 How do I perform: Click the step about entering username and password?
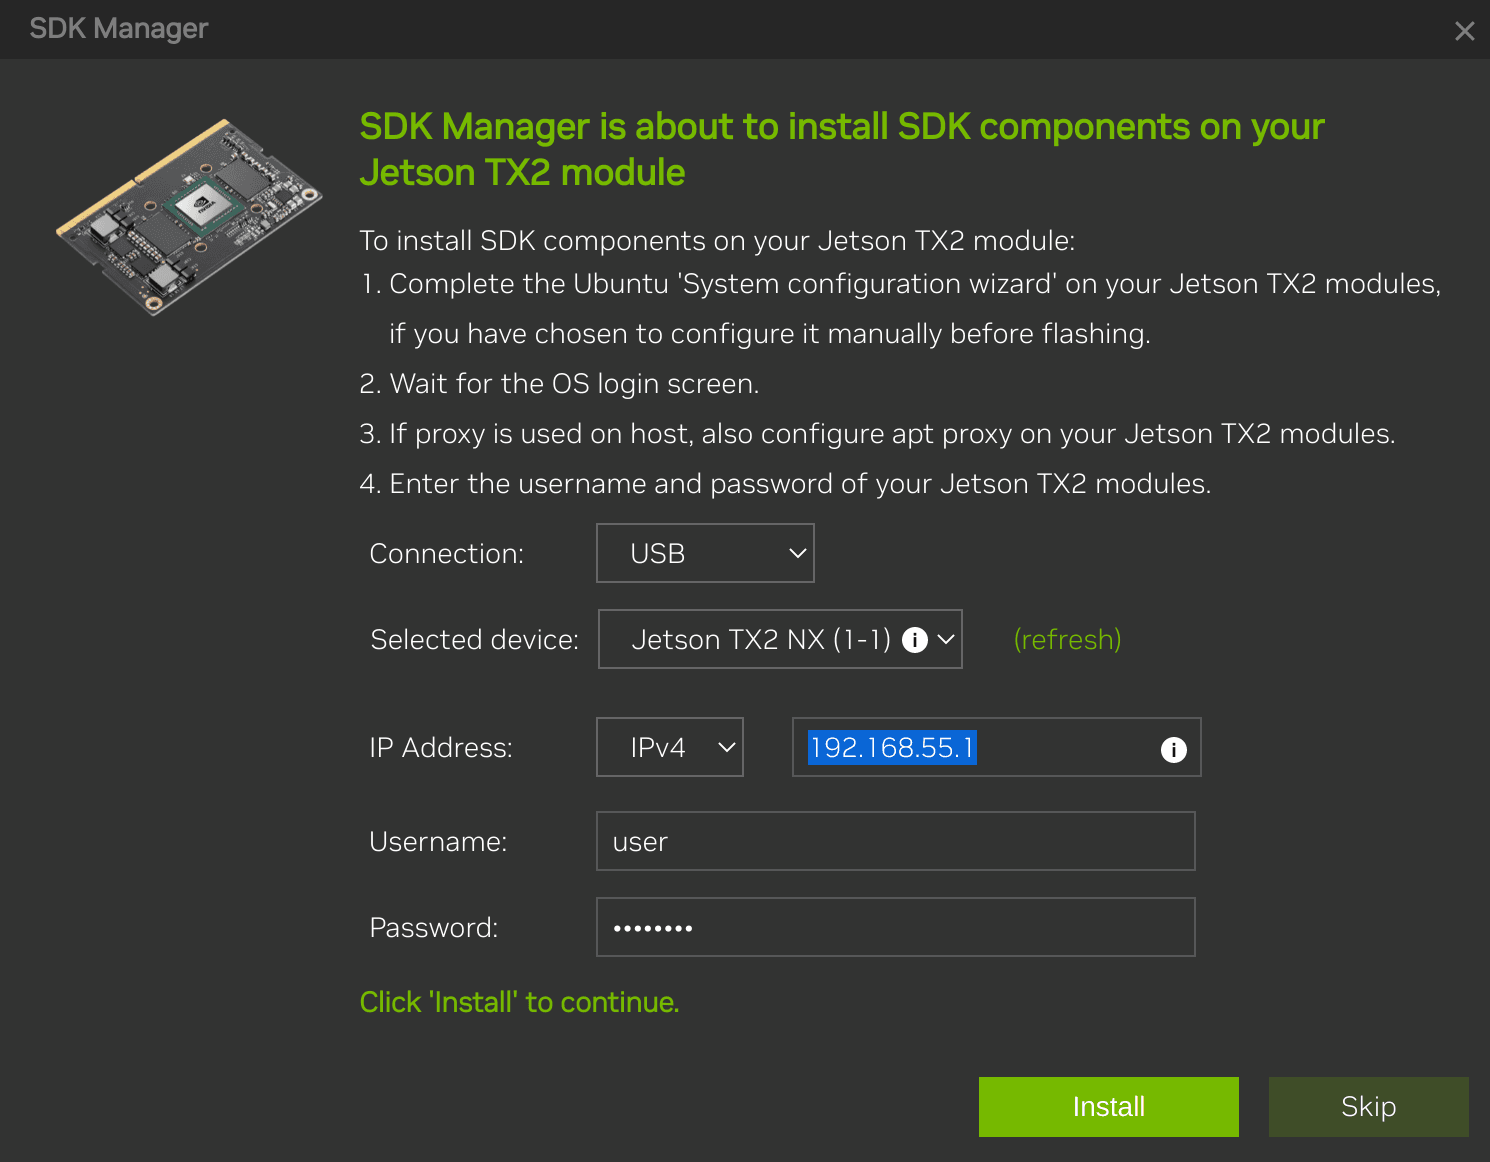pos(785,484)
